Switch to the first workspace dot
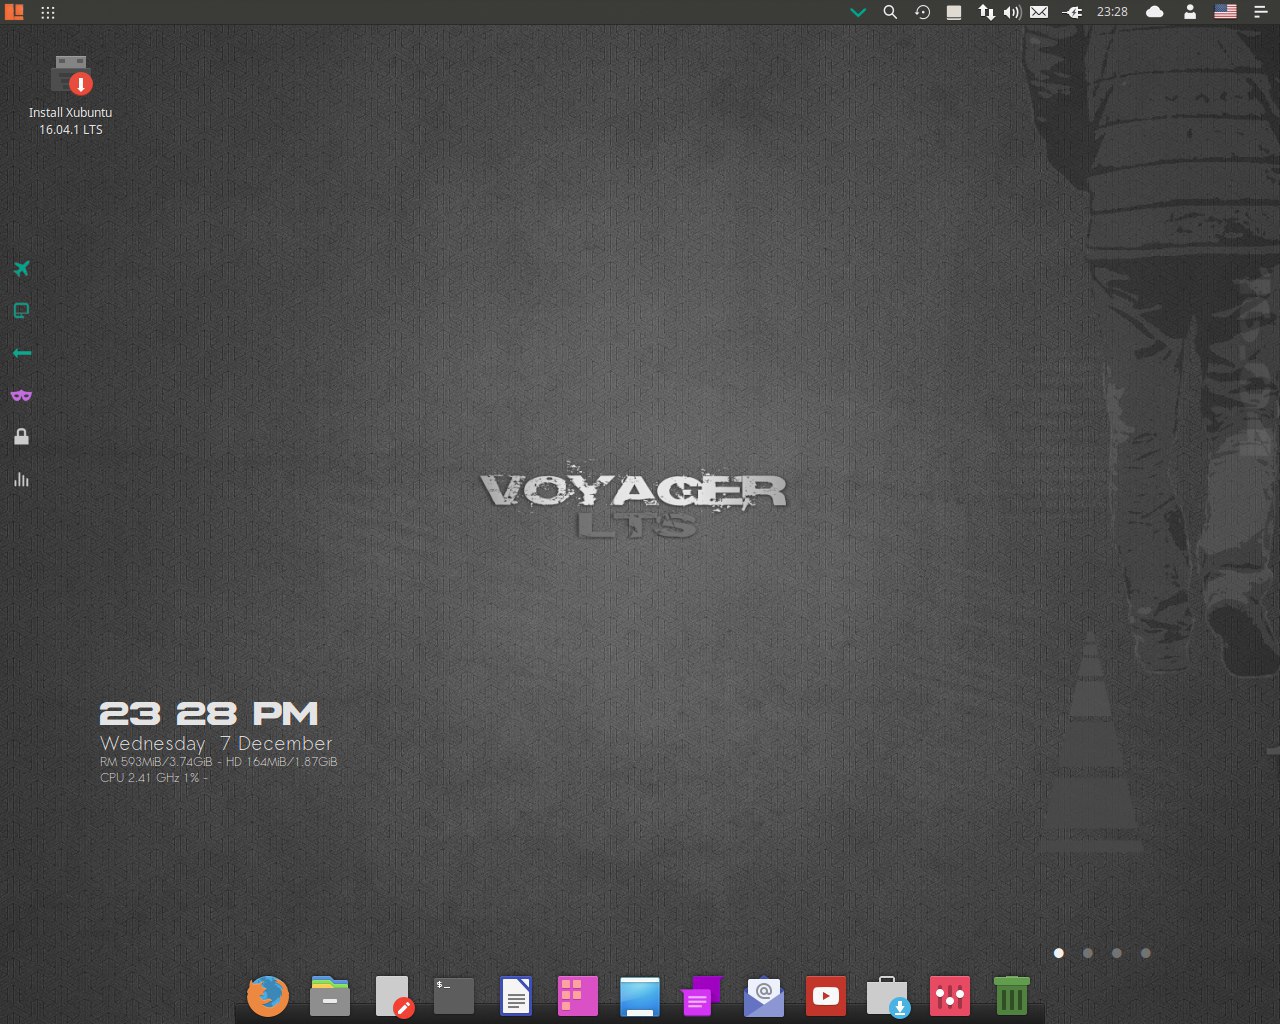Screen dimensions: 1280x1024 (x=1059, y=953)
